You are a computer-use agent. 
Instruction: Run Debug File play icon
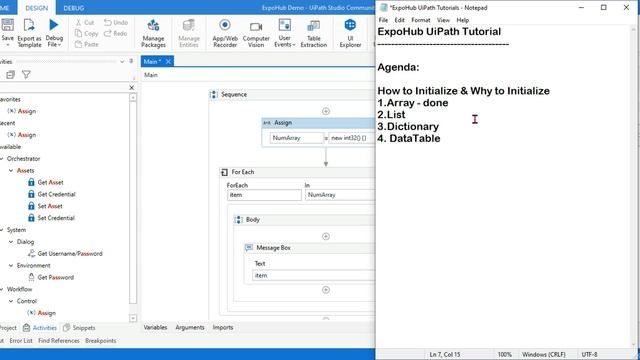click(53, 25)
